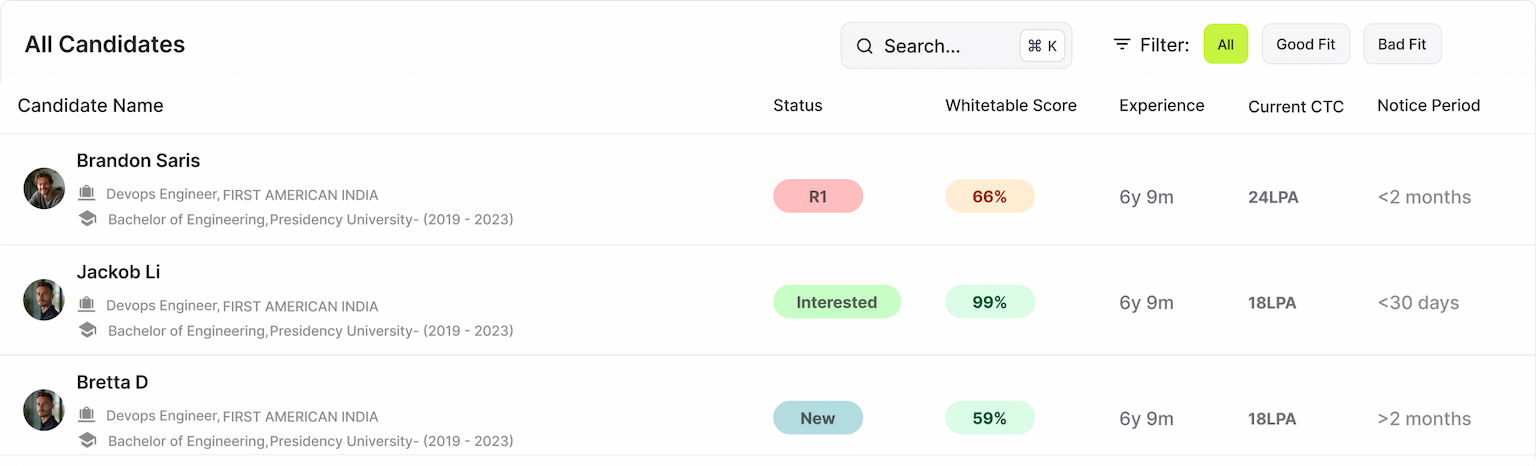Open Jackob Li's Interested status badge
Viewport: 1536px width, 466px height.
pyautogui.click(x=837, y=302)
